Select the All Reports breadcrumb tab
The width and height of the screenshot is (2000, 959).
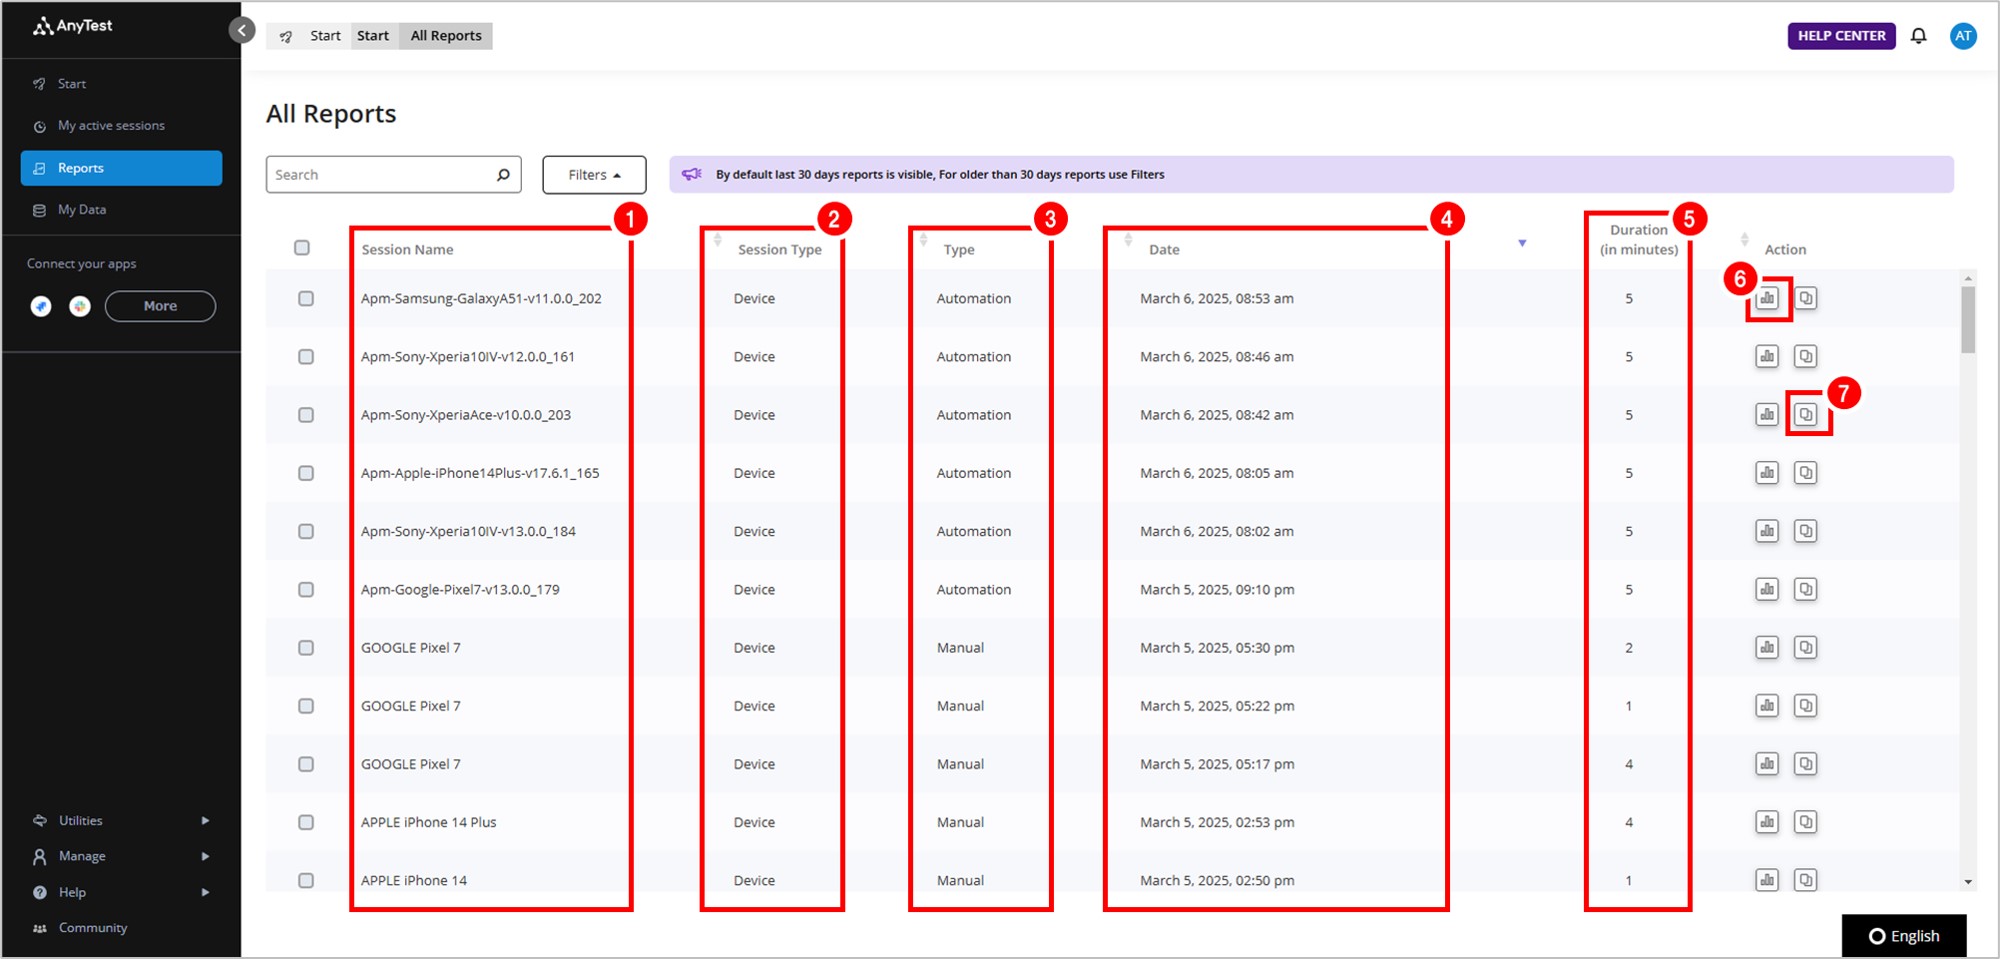pos(446,36)
